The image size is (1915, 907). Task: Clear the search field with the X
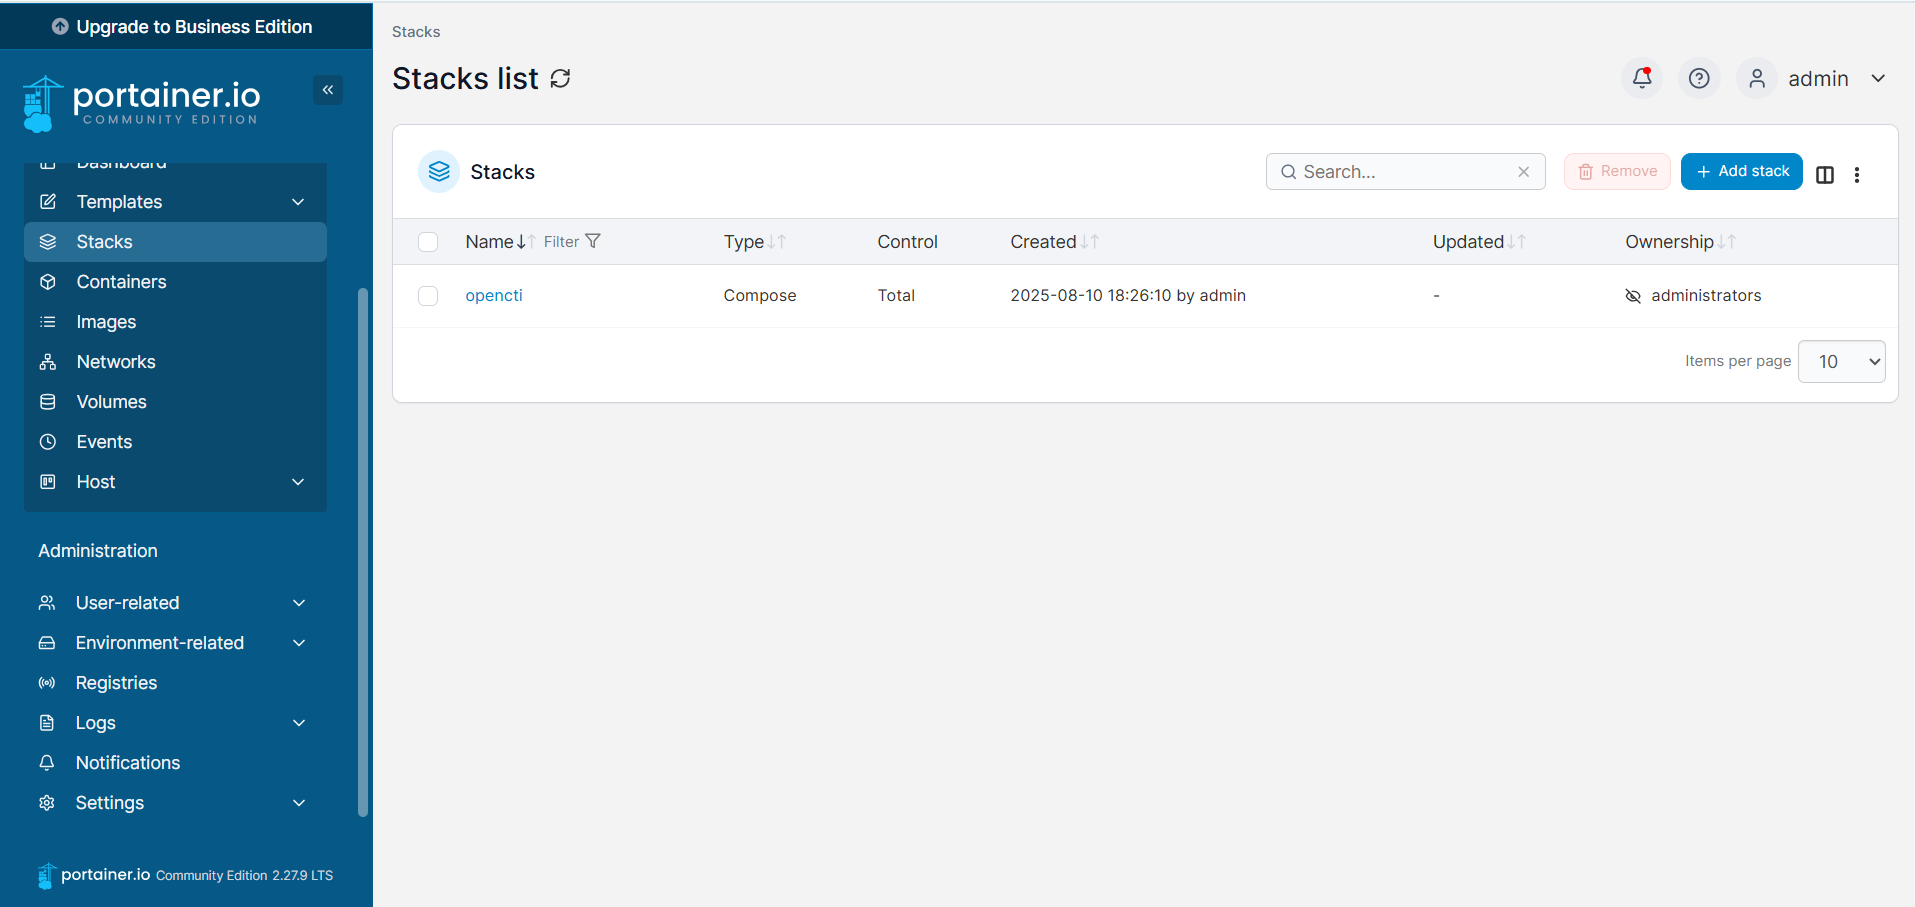tap(1524, 172)
